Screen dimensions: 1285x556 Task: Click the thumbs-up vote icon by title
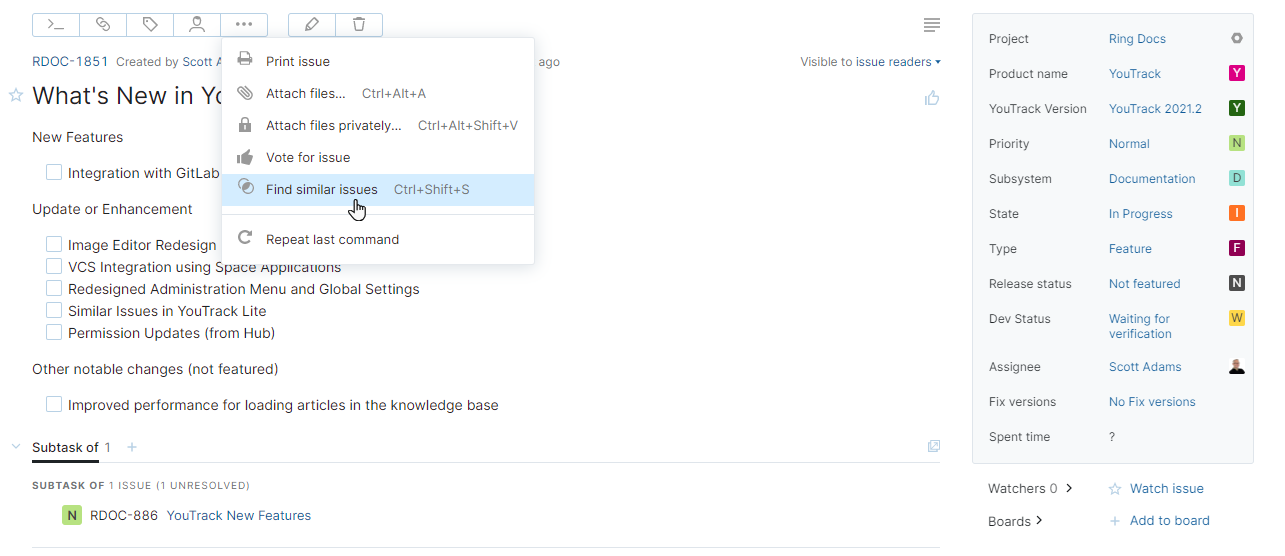(932, 97)
